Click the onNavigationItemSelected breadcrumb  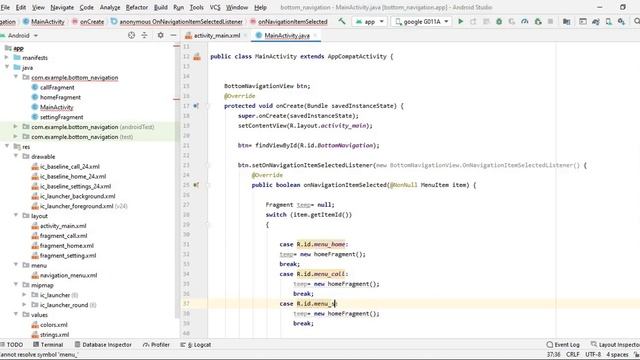[289, 22]
